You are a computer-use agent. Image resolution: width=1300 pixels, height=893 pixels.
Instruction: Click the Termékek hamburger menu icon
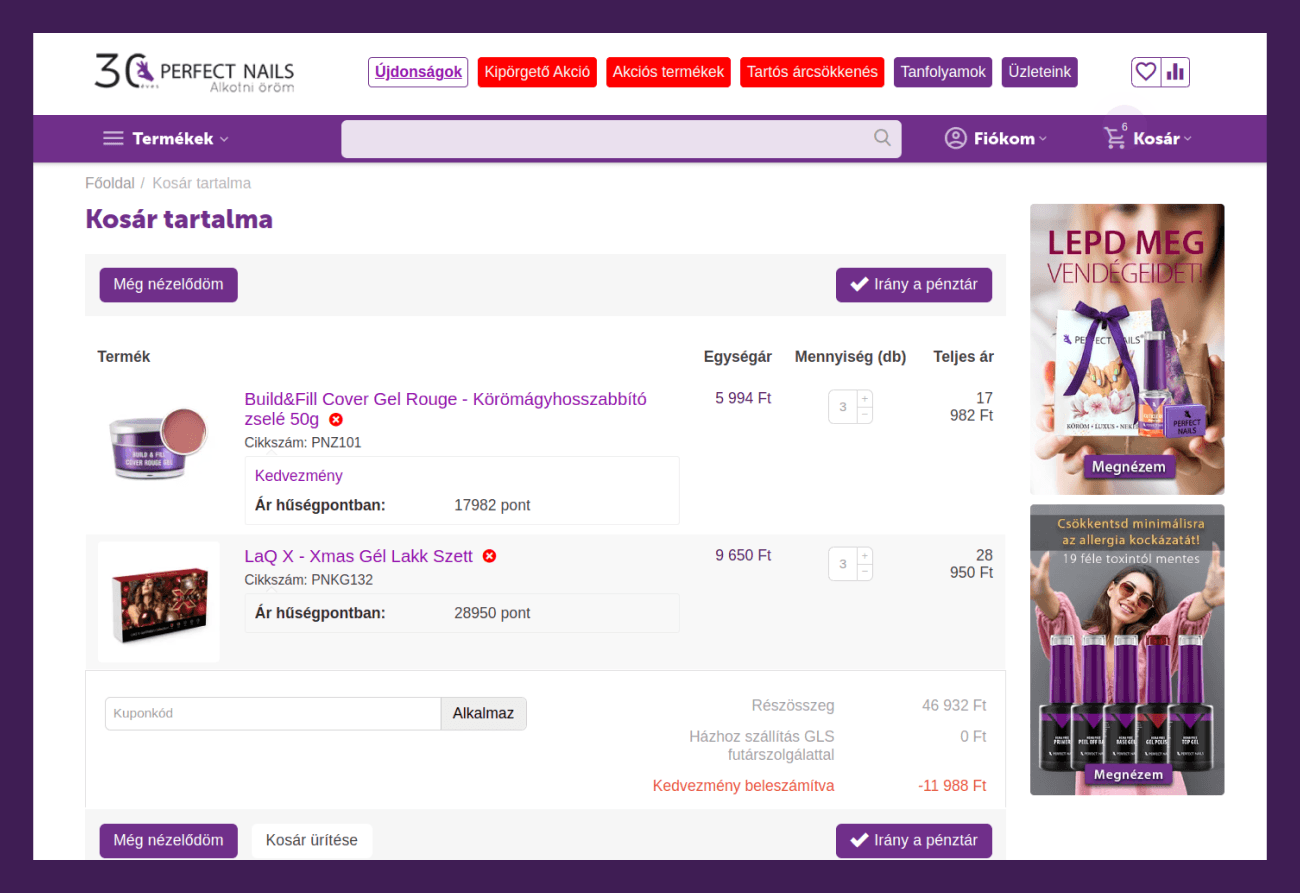point(114,139)
